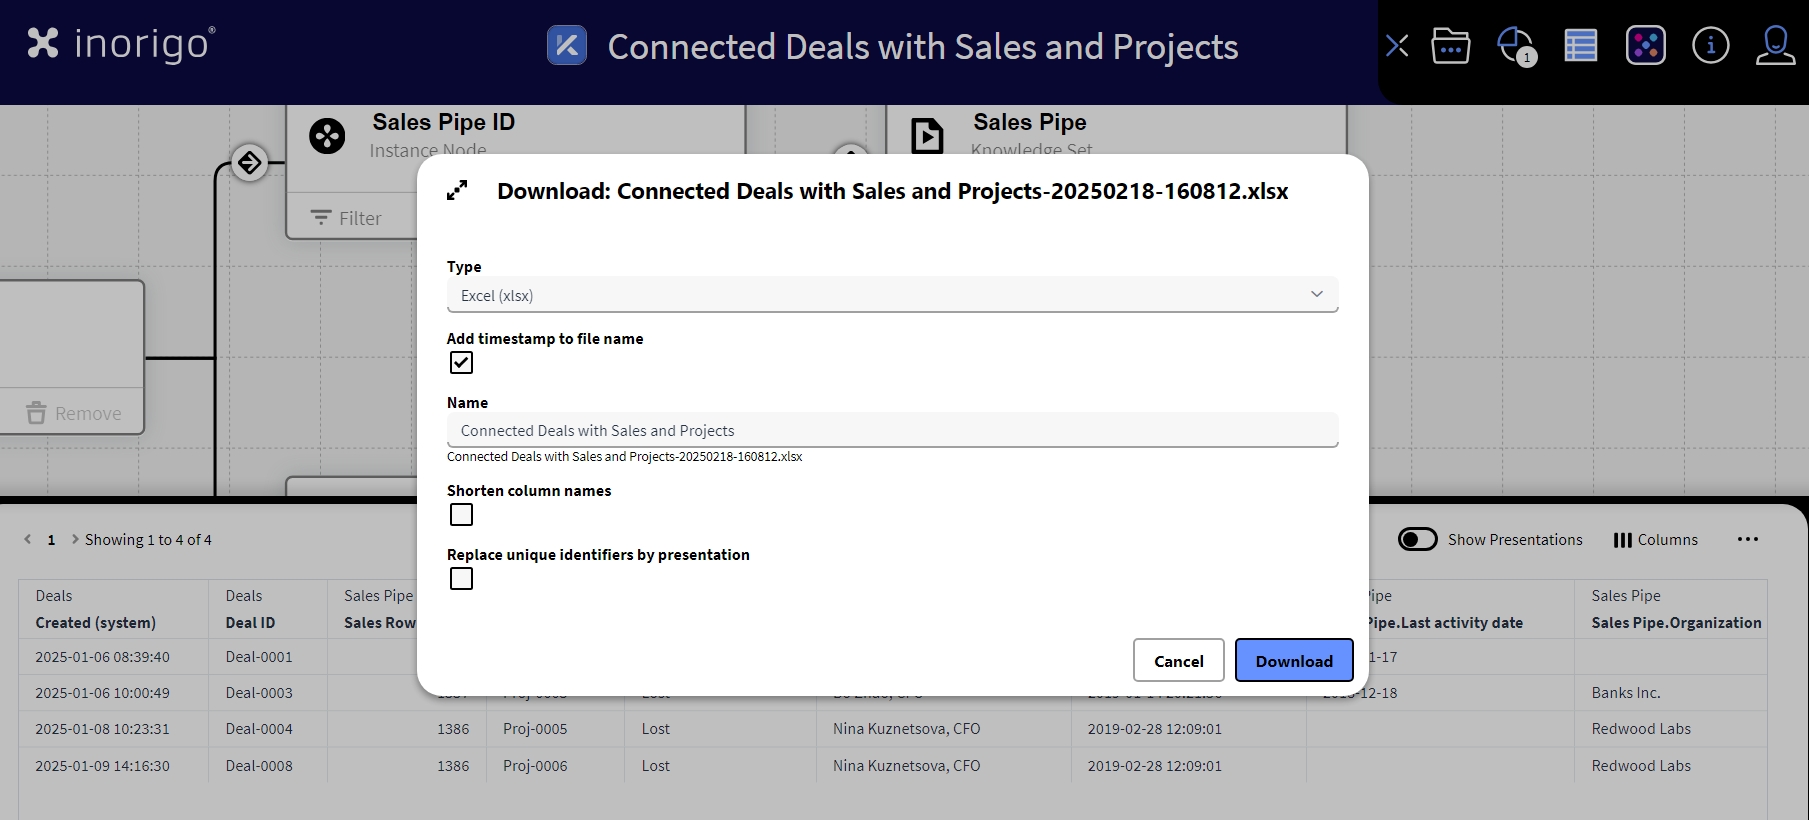
Task: Click the Cancel button
Action: pyautogui.click(x=1178, y=661)
